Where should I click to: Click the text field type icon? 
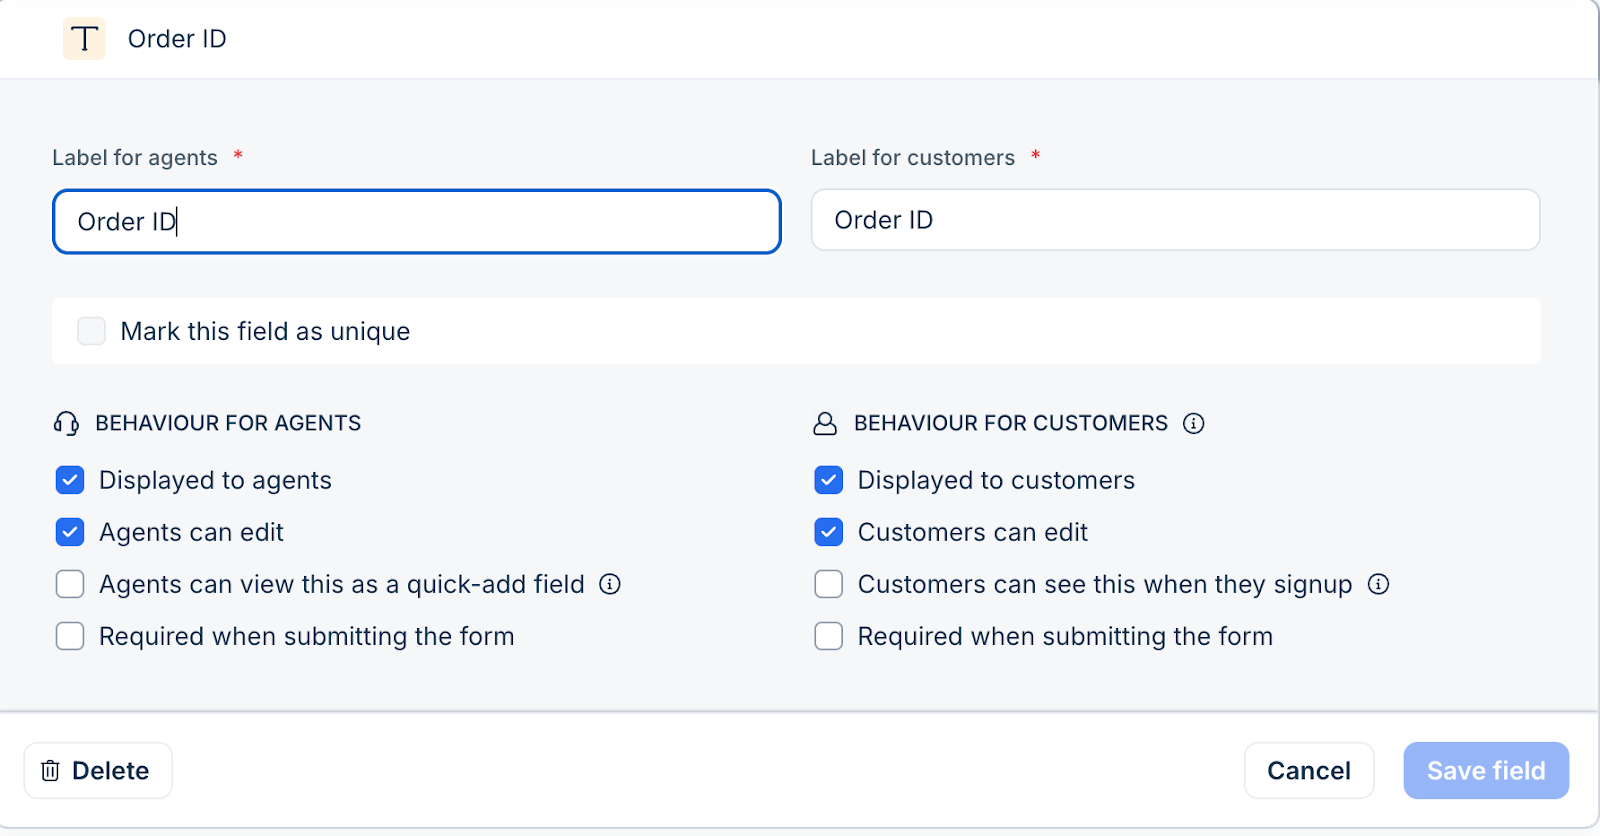pyautogui.click(x=84, y=39)
